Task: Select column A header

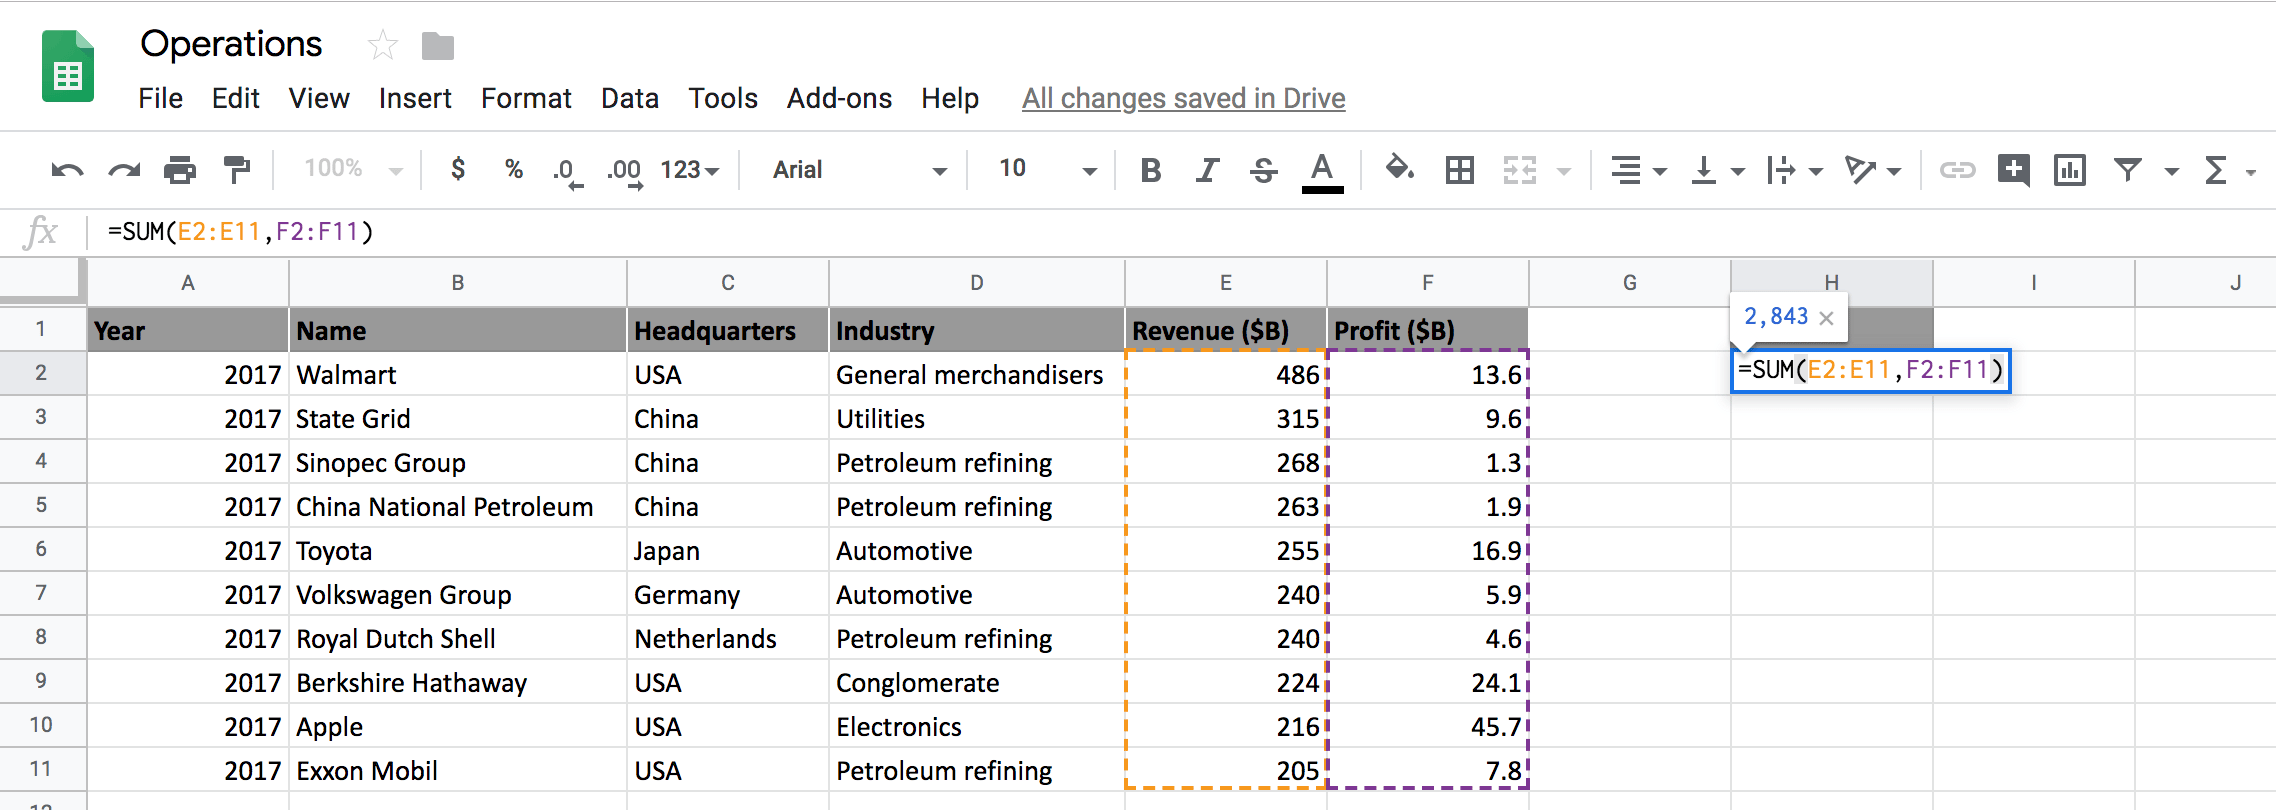Action: [188, 283]
